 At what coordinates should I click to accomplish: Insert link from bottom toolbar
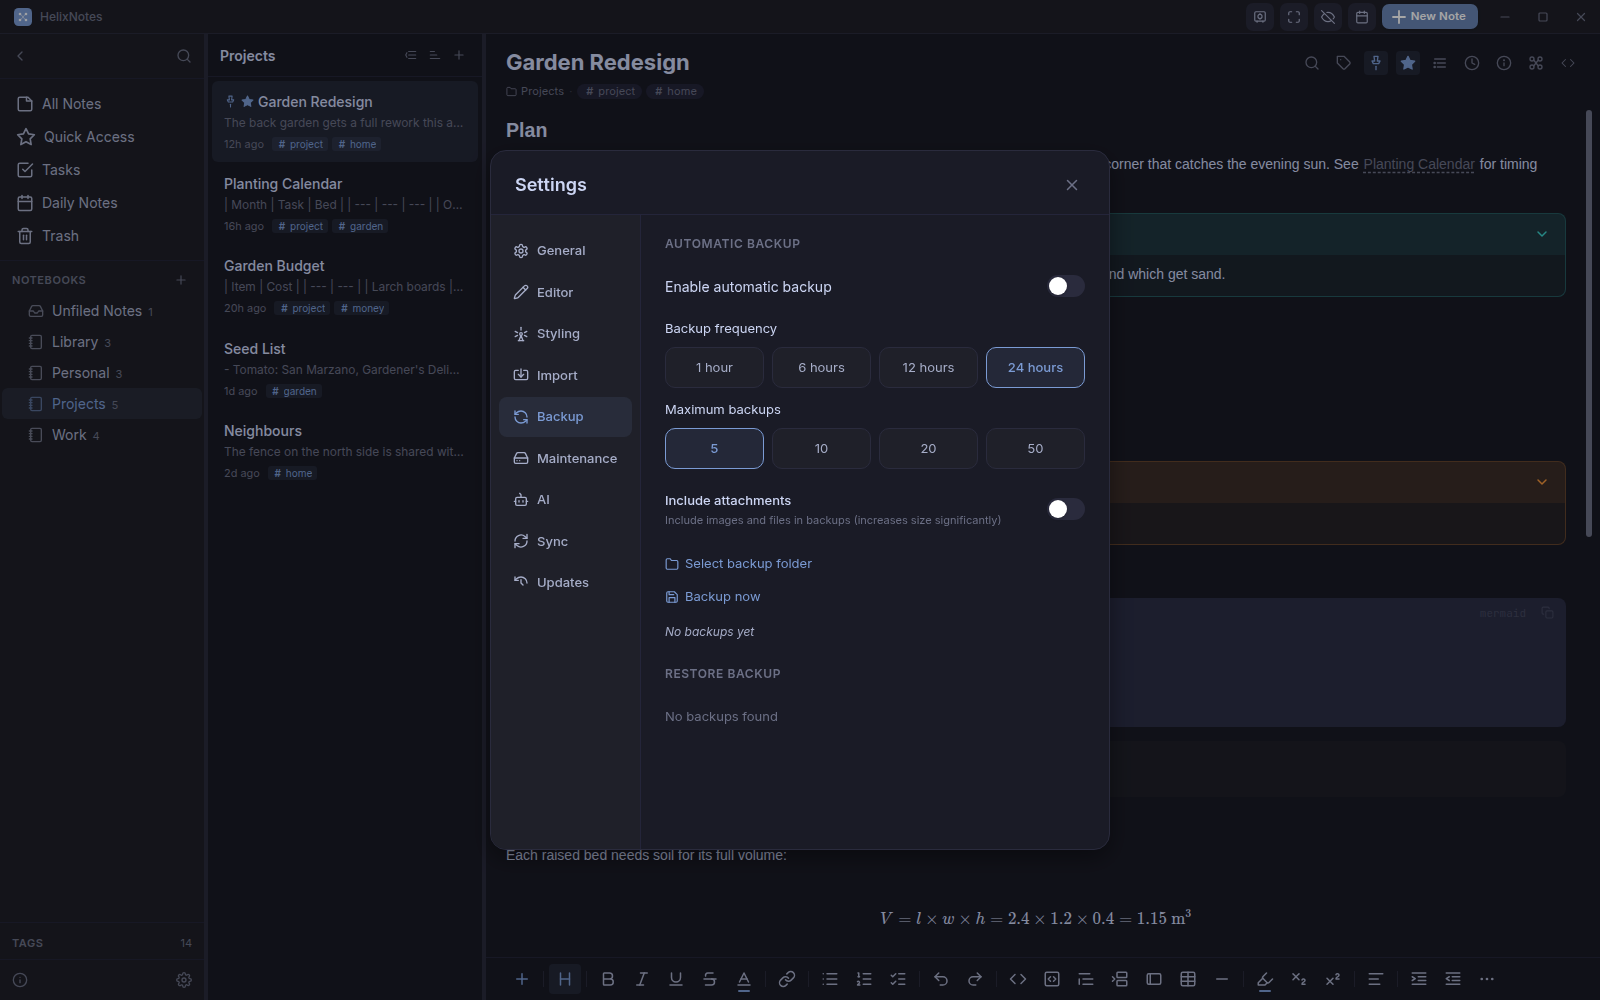point(787,979)
